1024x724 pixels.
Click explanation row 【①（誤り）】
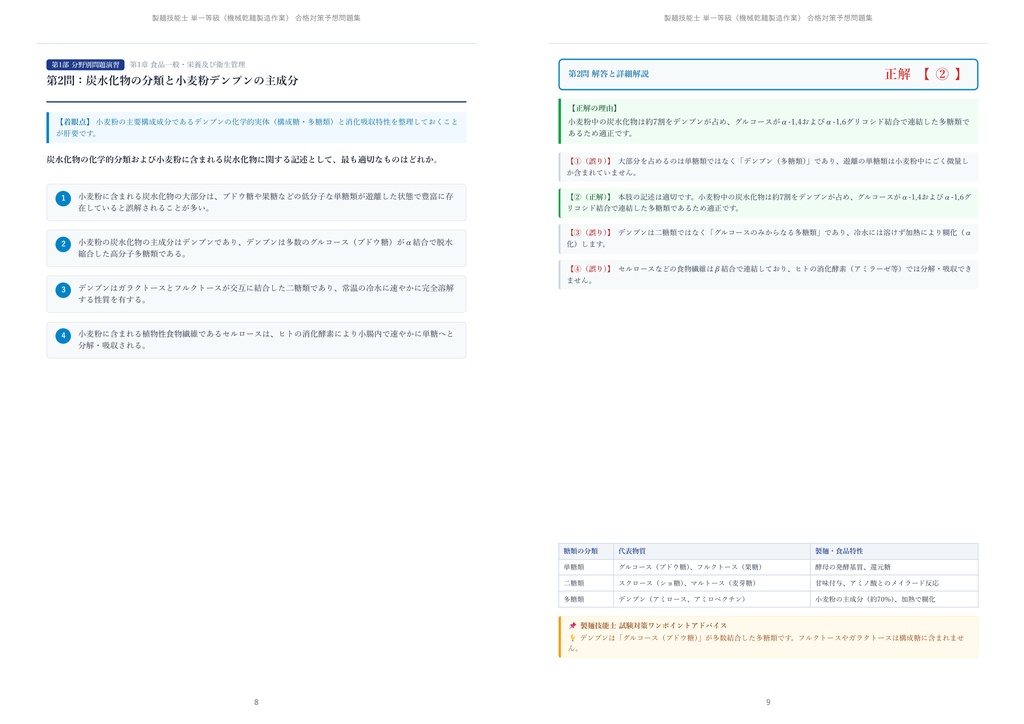pyautogui.click(x=769, y=166)
